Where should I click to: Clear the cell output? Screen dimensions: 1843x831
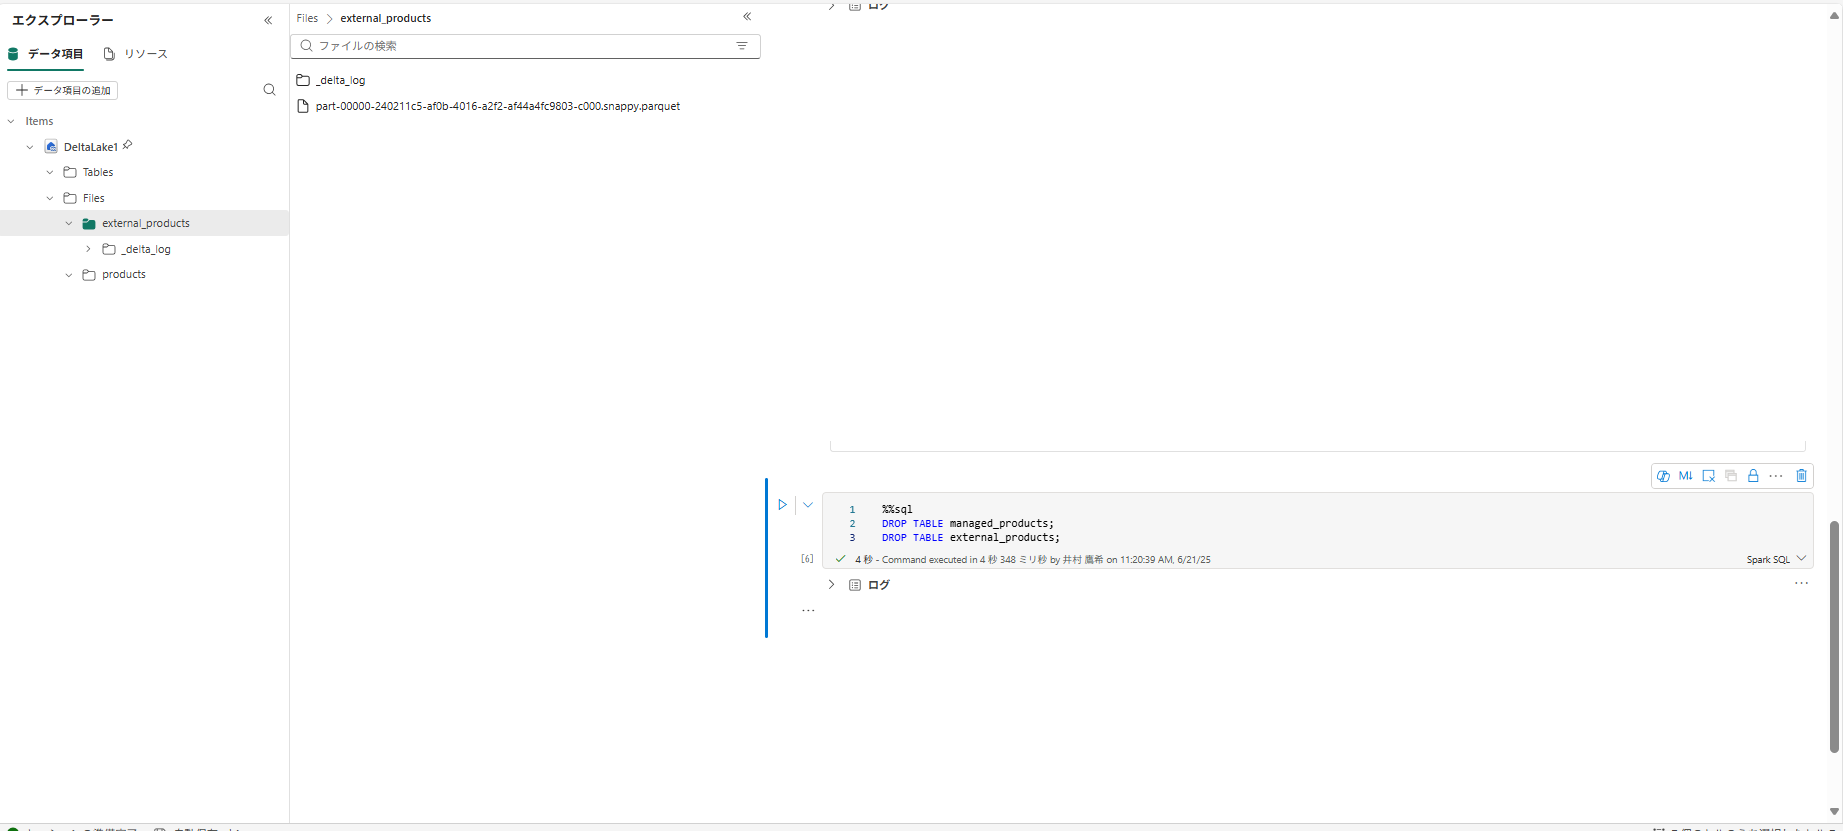pos(1709,476)
